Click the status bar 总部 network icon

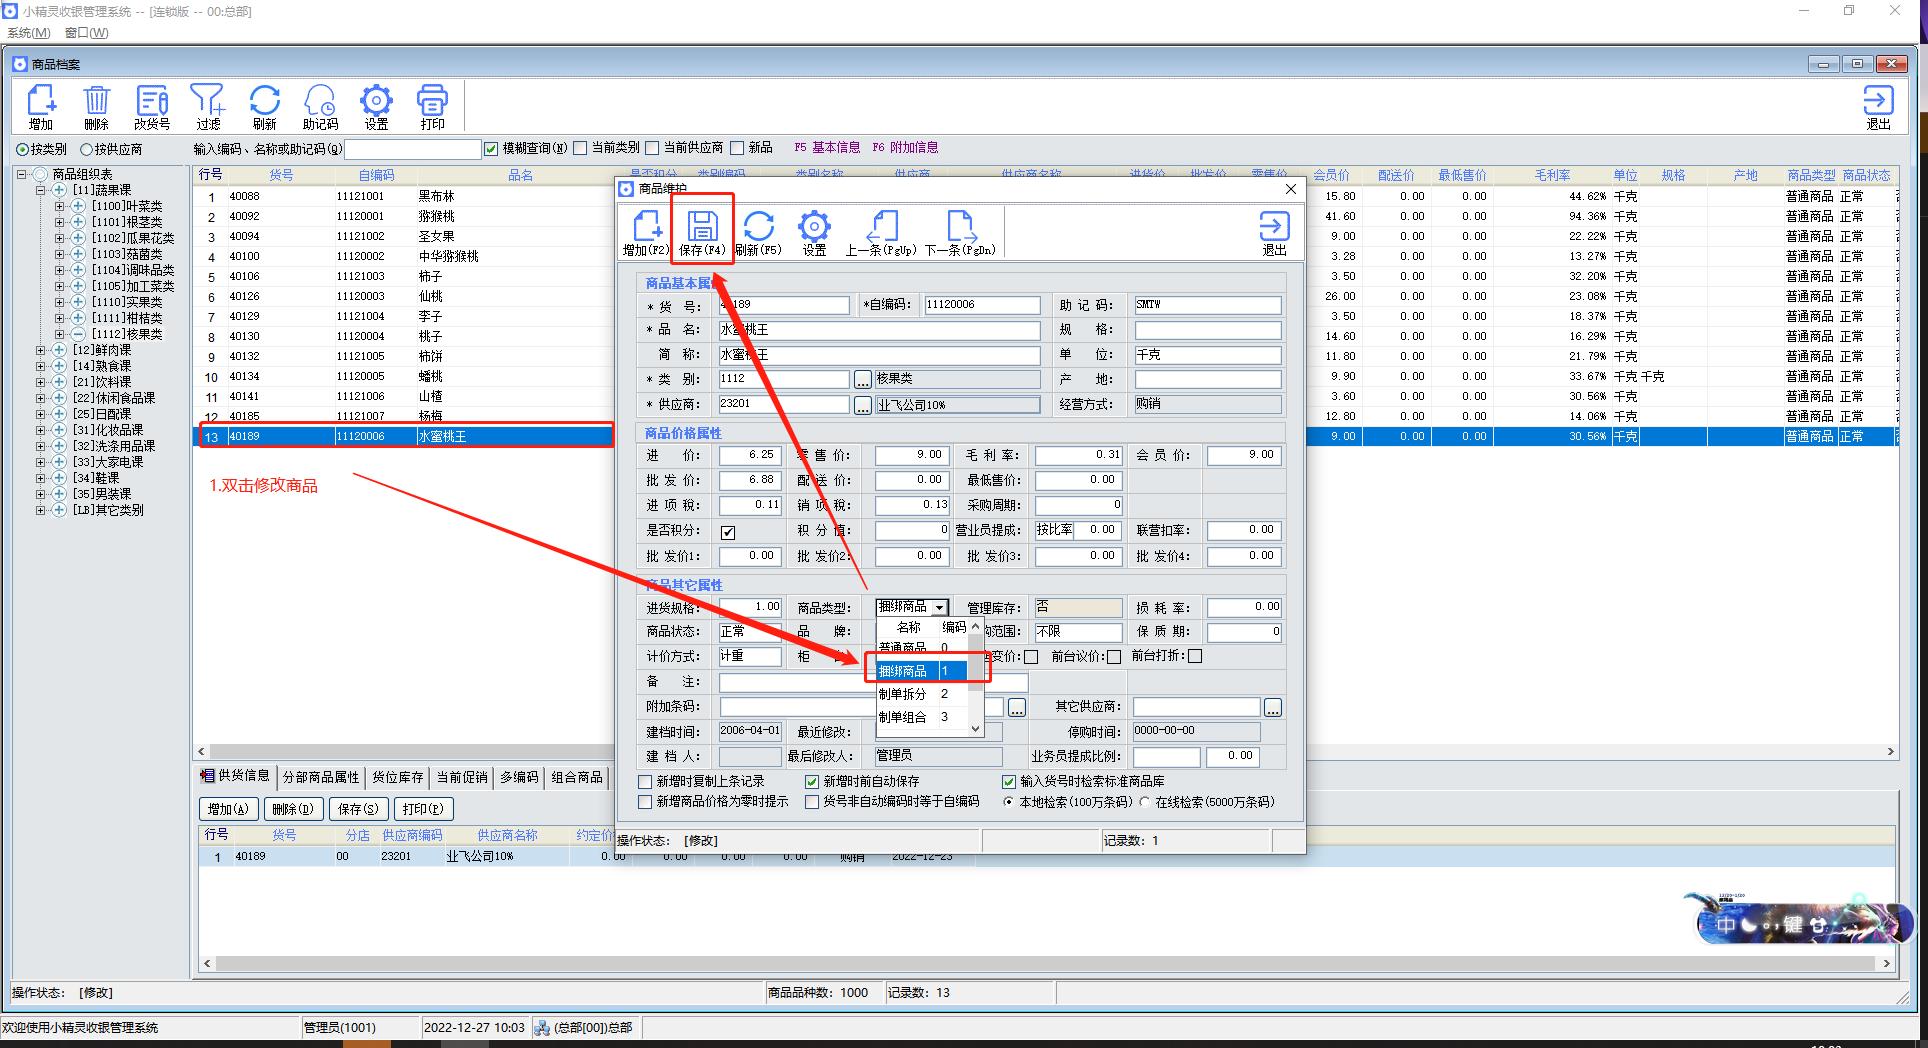point(542,1027)
